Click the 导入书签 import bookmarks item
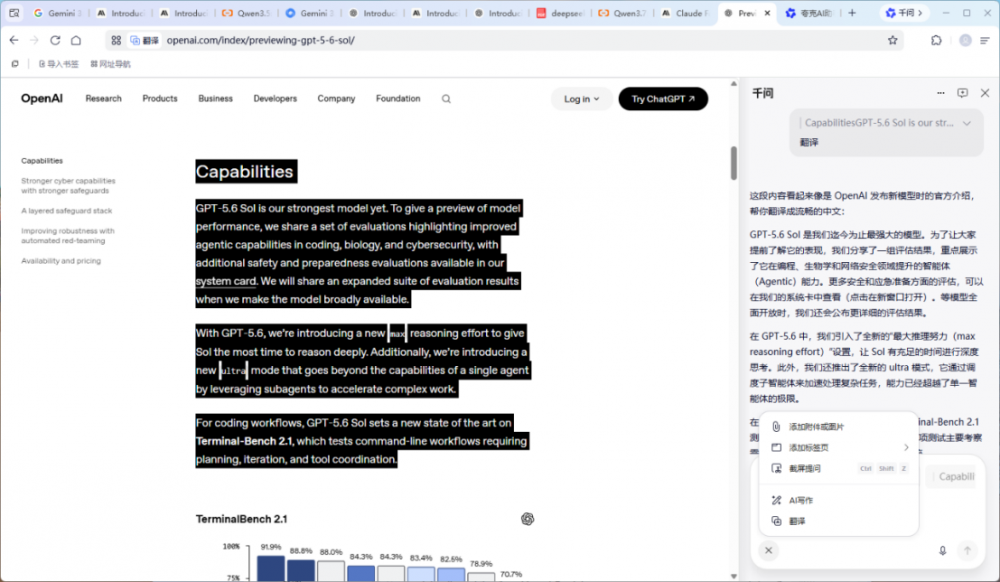 click(59, 64)
